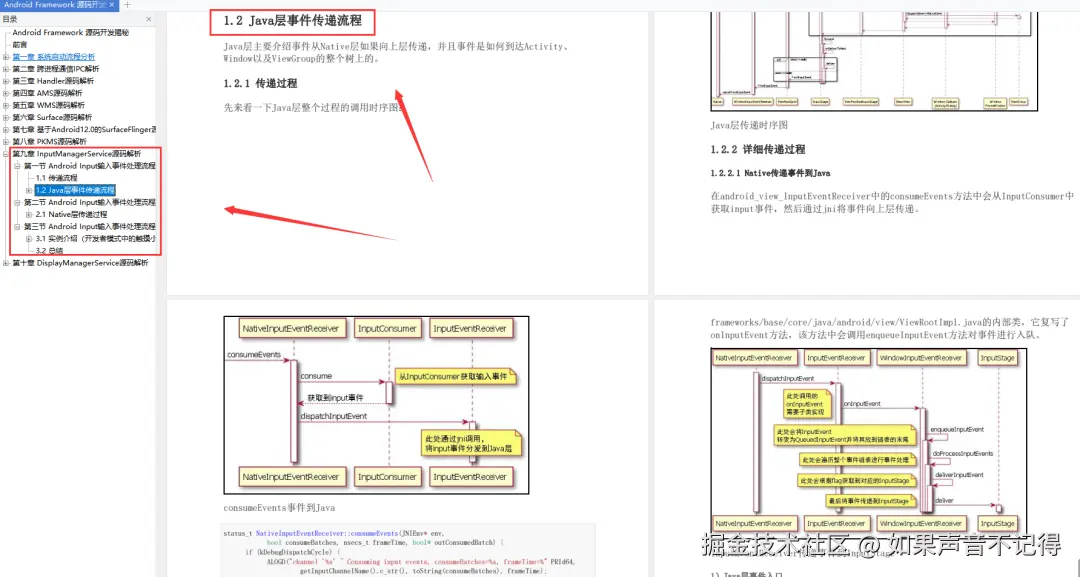Open a new tab with plus icon
Image resolution: width=1080 pixels, height=577 pixels.
127,5
